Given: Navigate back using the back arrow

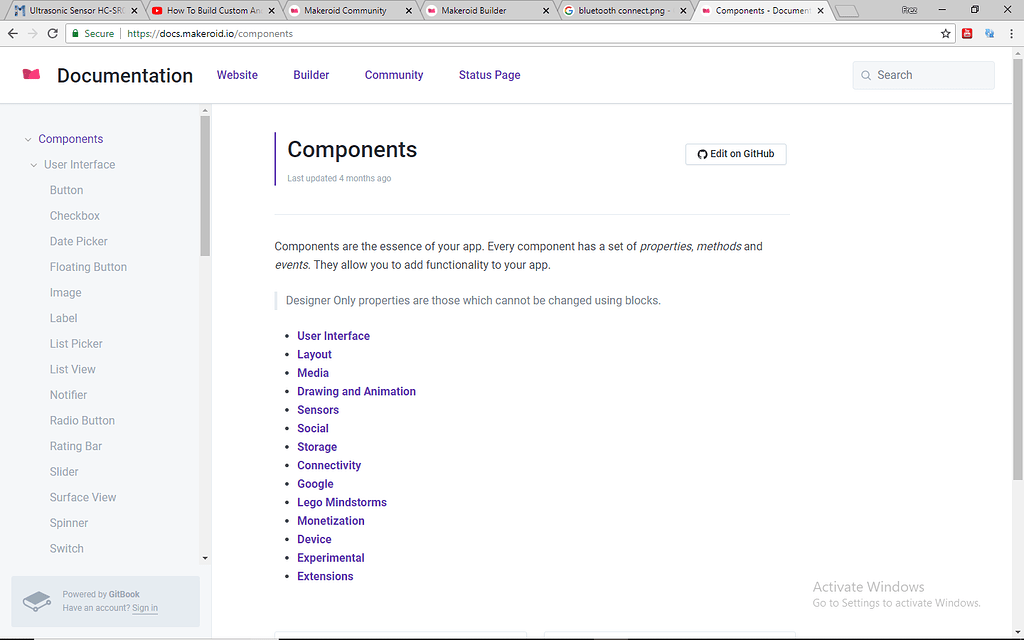Looking at the screenshot, I should pyautogui.click(x=12, y=33).
